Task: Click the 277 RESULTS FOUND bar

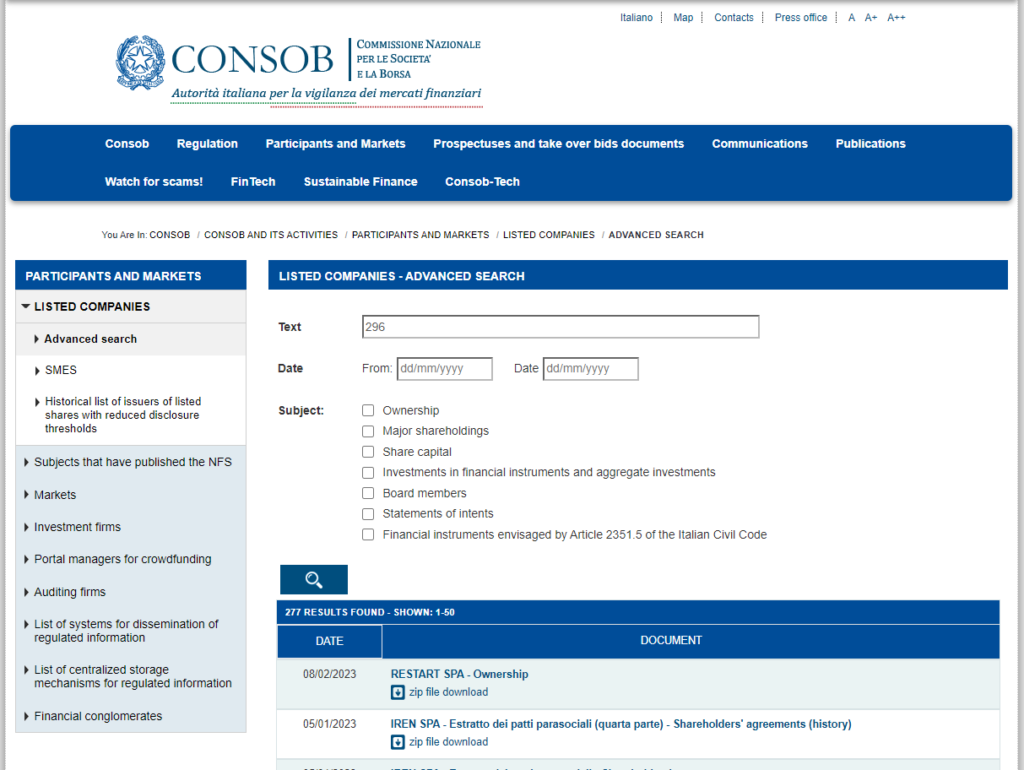Action: (638, 612)
